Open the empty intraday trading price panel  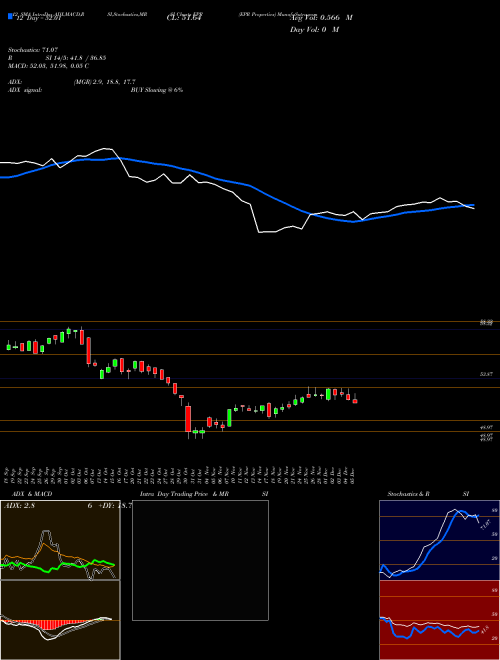coord(200,560)
